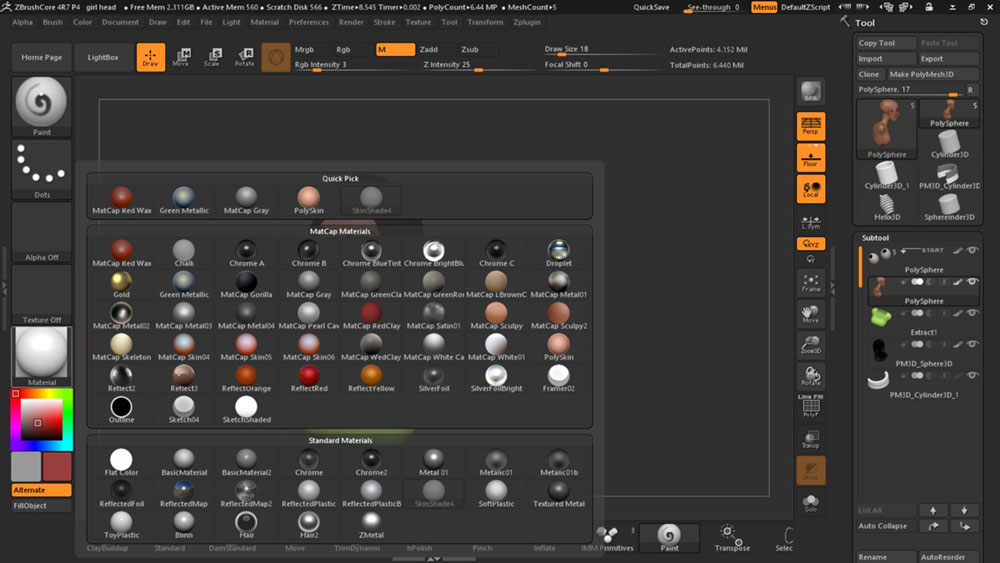
Task: Open the current PolySphere tool thumbnail
Action: point(886,129)
